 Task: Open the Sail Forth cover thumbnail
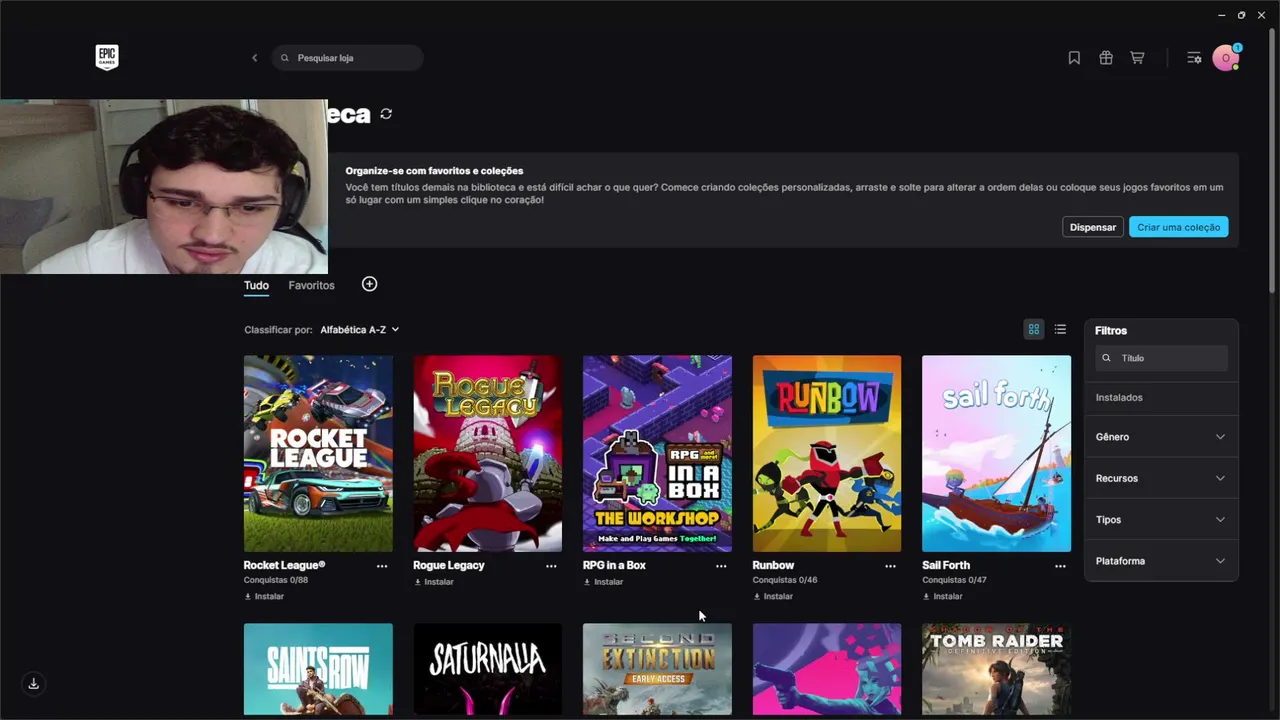[x=996, y=453]
